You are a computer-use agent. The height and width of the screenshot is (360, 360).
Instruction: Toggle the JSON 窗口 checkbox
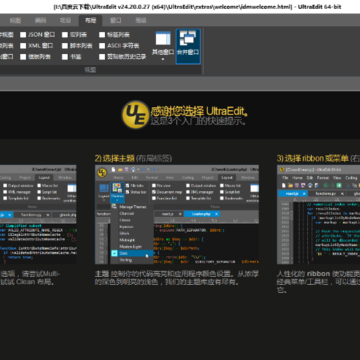pos(23,35)
